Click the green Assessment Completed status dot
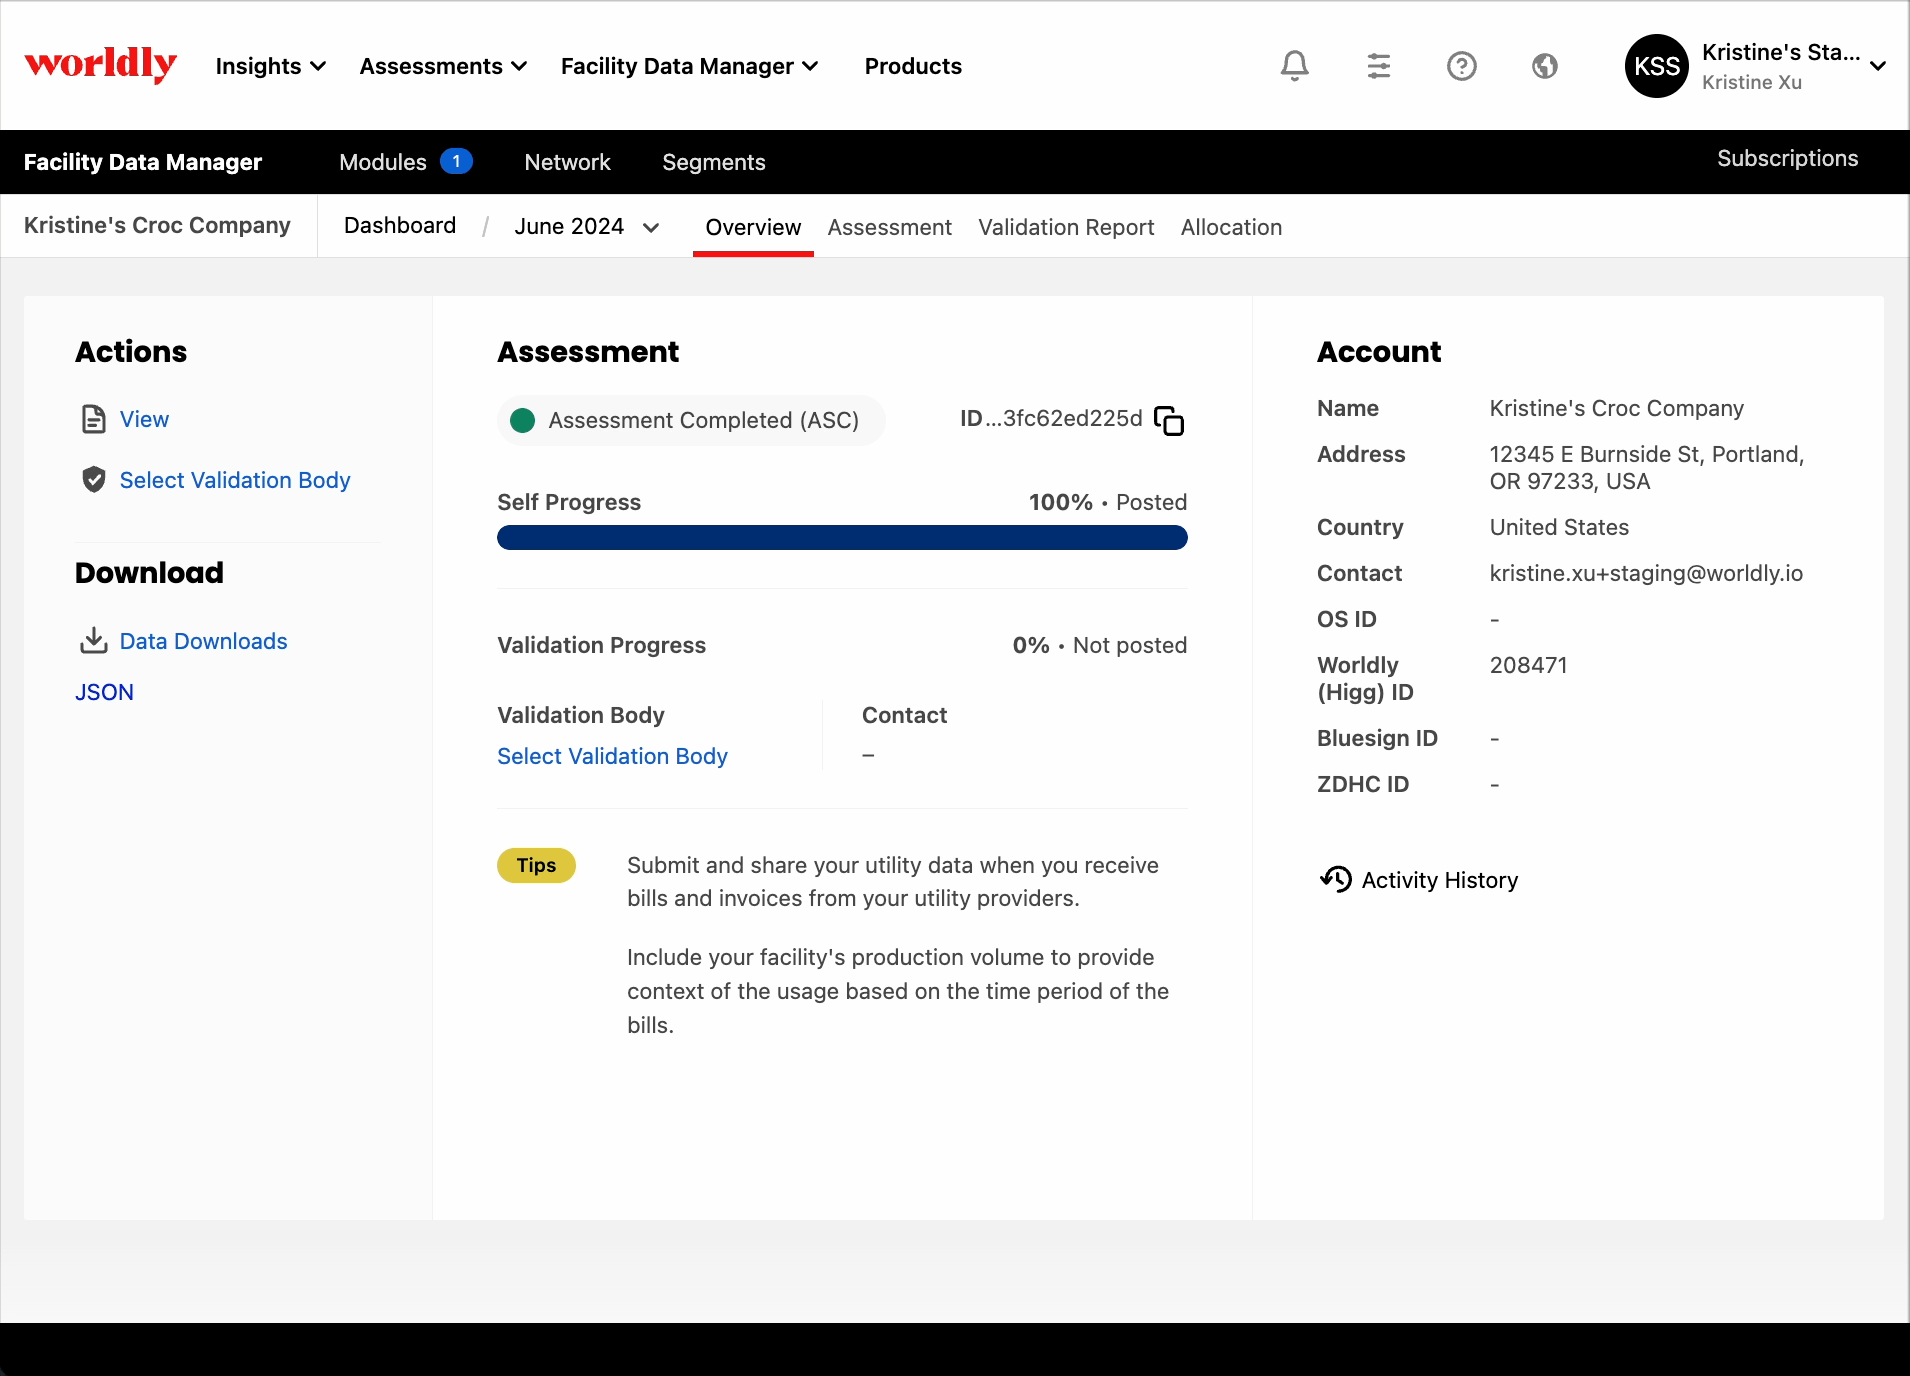 point(522,420)
